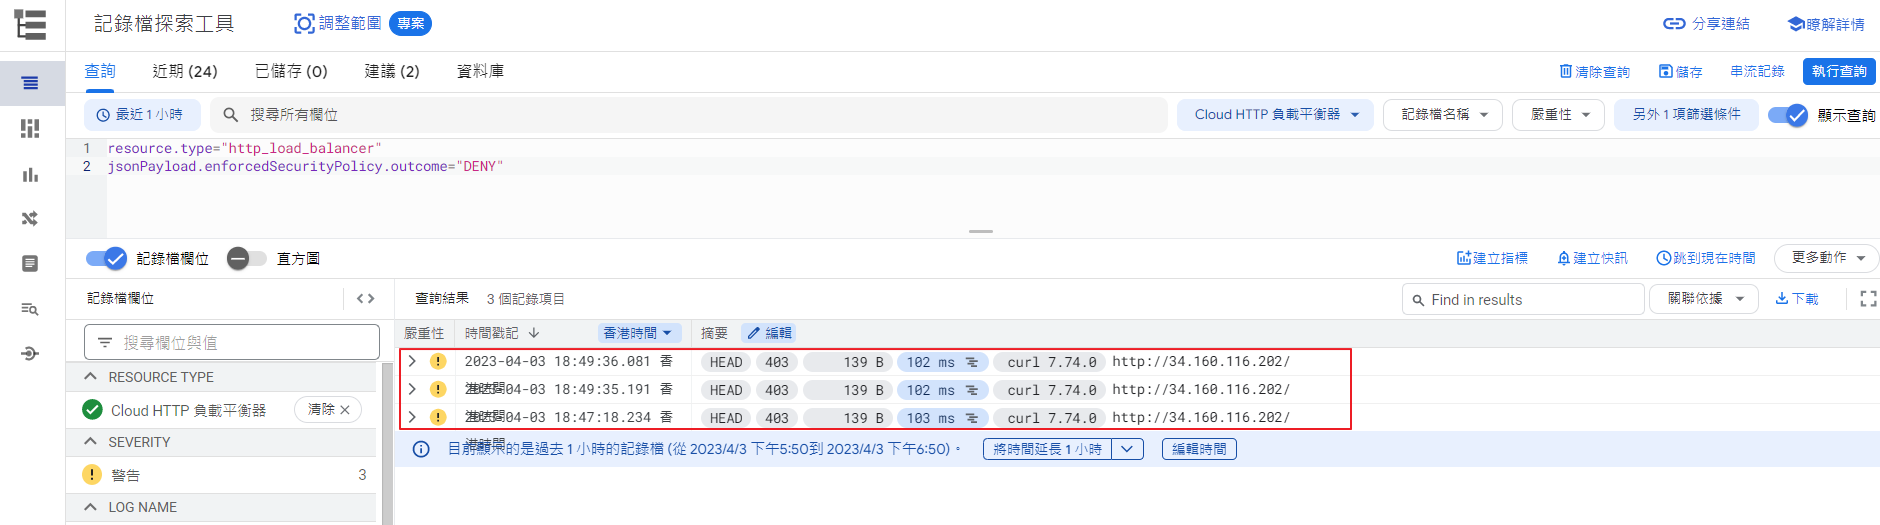Toggle the 記錄檔欄位 switch
The image size is (1880, 525).
(x=106, y=259)
